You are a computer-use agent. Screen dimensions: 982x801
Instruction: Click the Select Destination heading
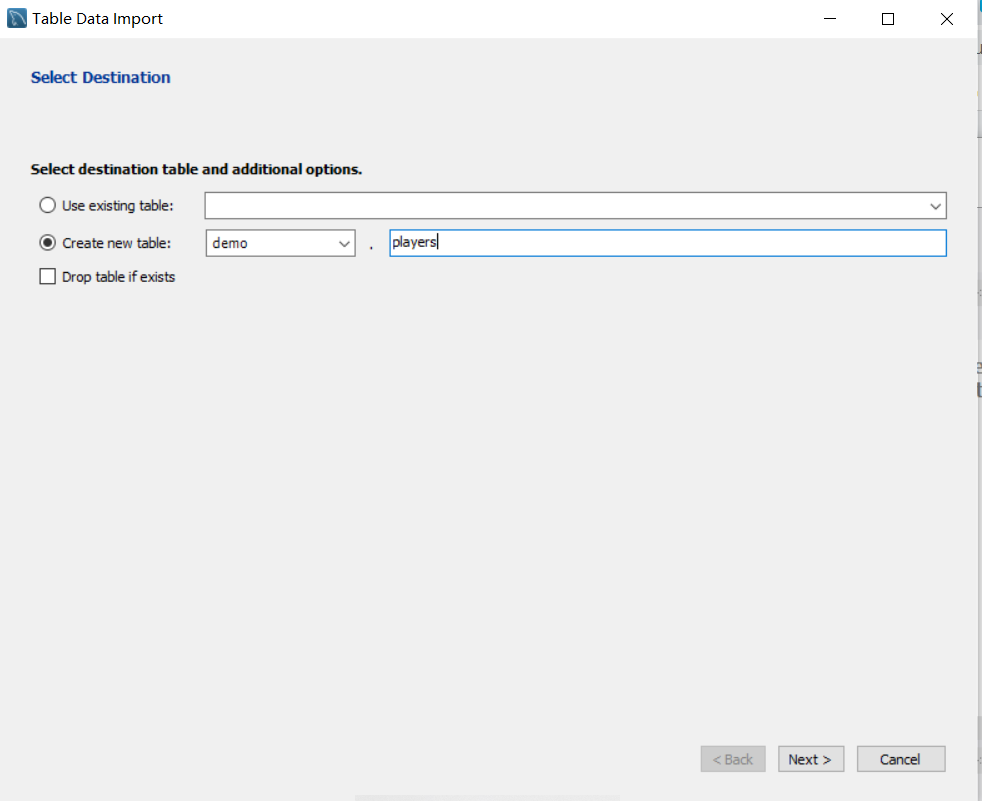pyautogui.click(x=100, y=78)
